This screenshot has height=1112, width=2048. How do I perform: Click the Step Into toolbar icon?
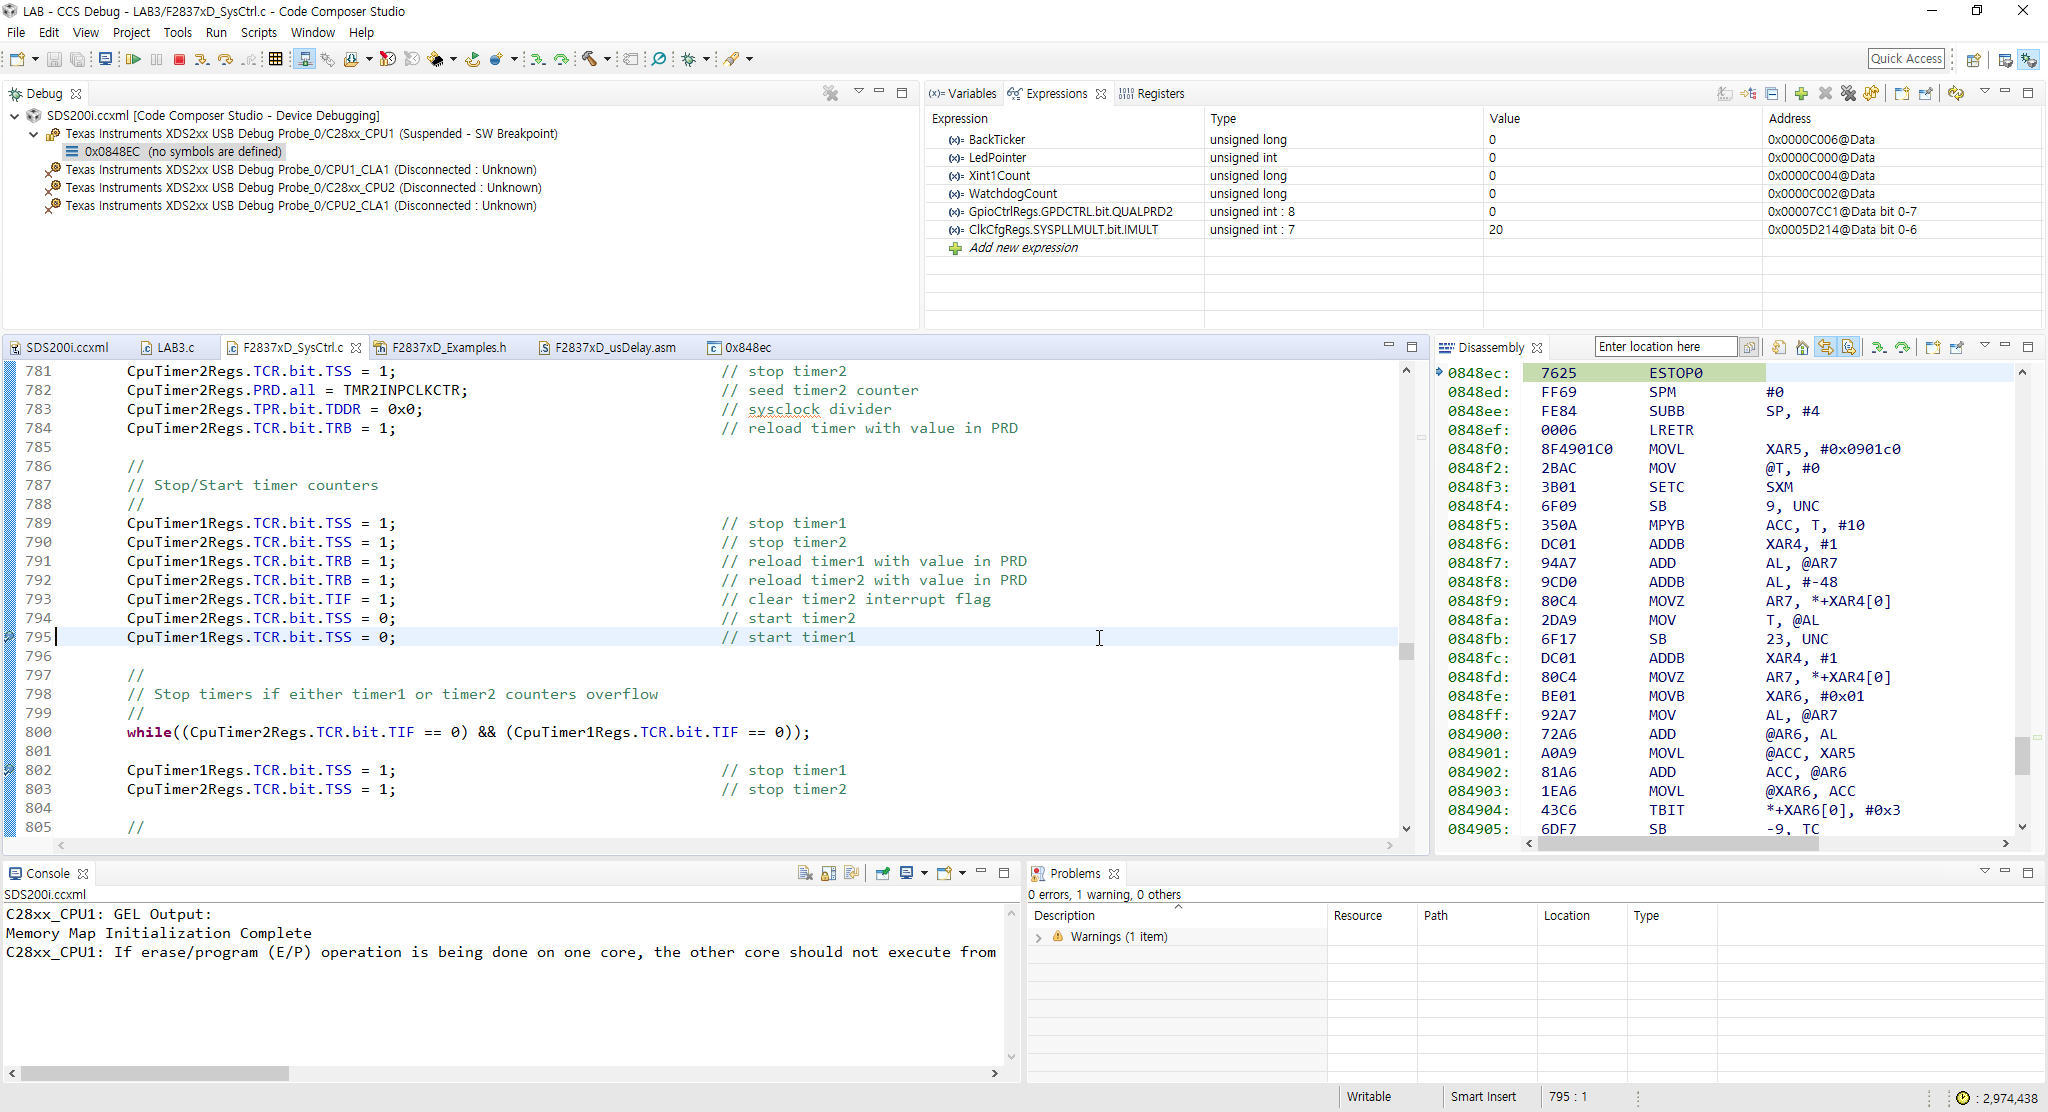pos(202,60)
